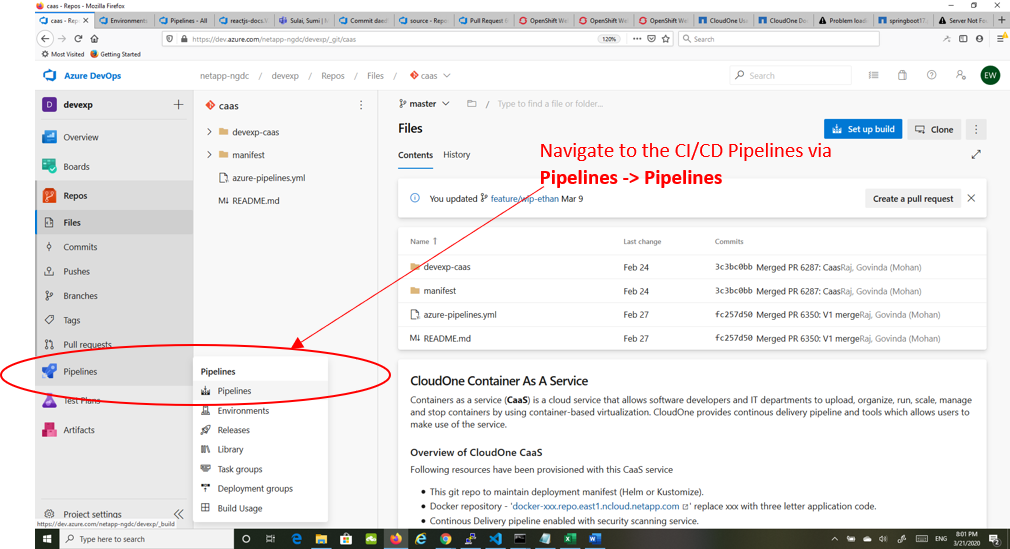1010x549 pixels.
Task: Toggle full screen view of files
Action: click(976, 155)
